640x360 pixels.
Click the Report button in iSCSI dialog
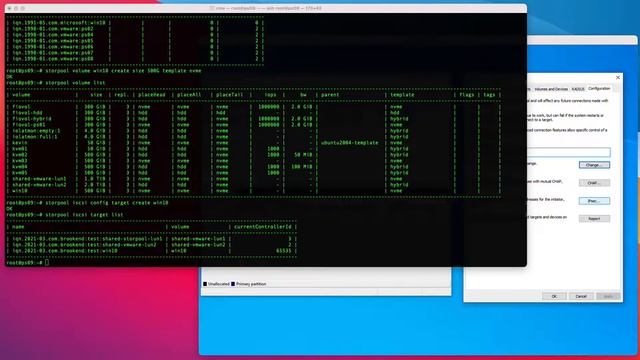tap(594, 219)
